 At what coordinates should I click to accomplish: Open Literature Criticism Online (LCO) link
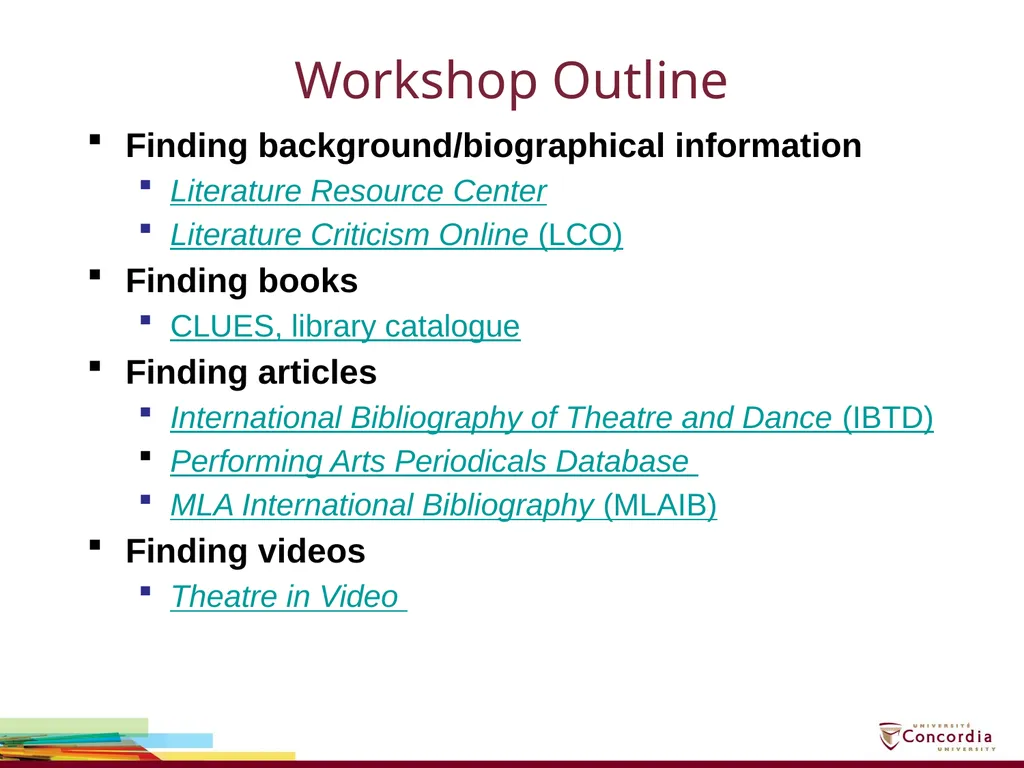(x=396, y=235)
